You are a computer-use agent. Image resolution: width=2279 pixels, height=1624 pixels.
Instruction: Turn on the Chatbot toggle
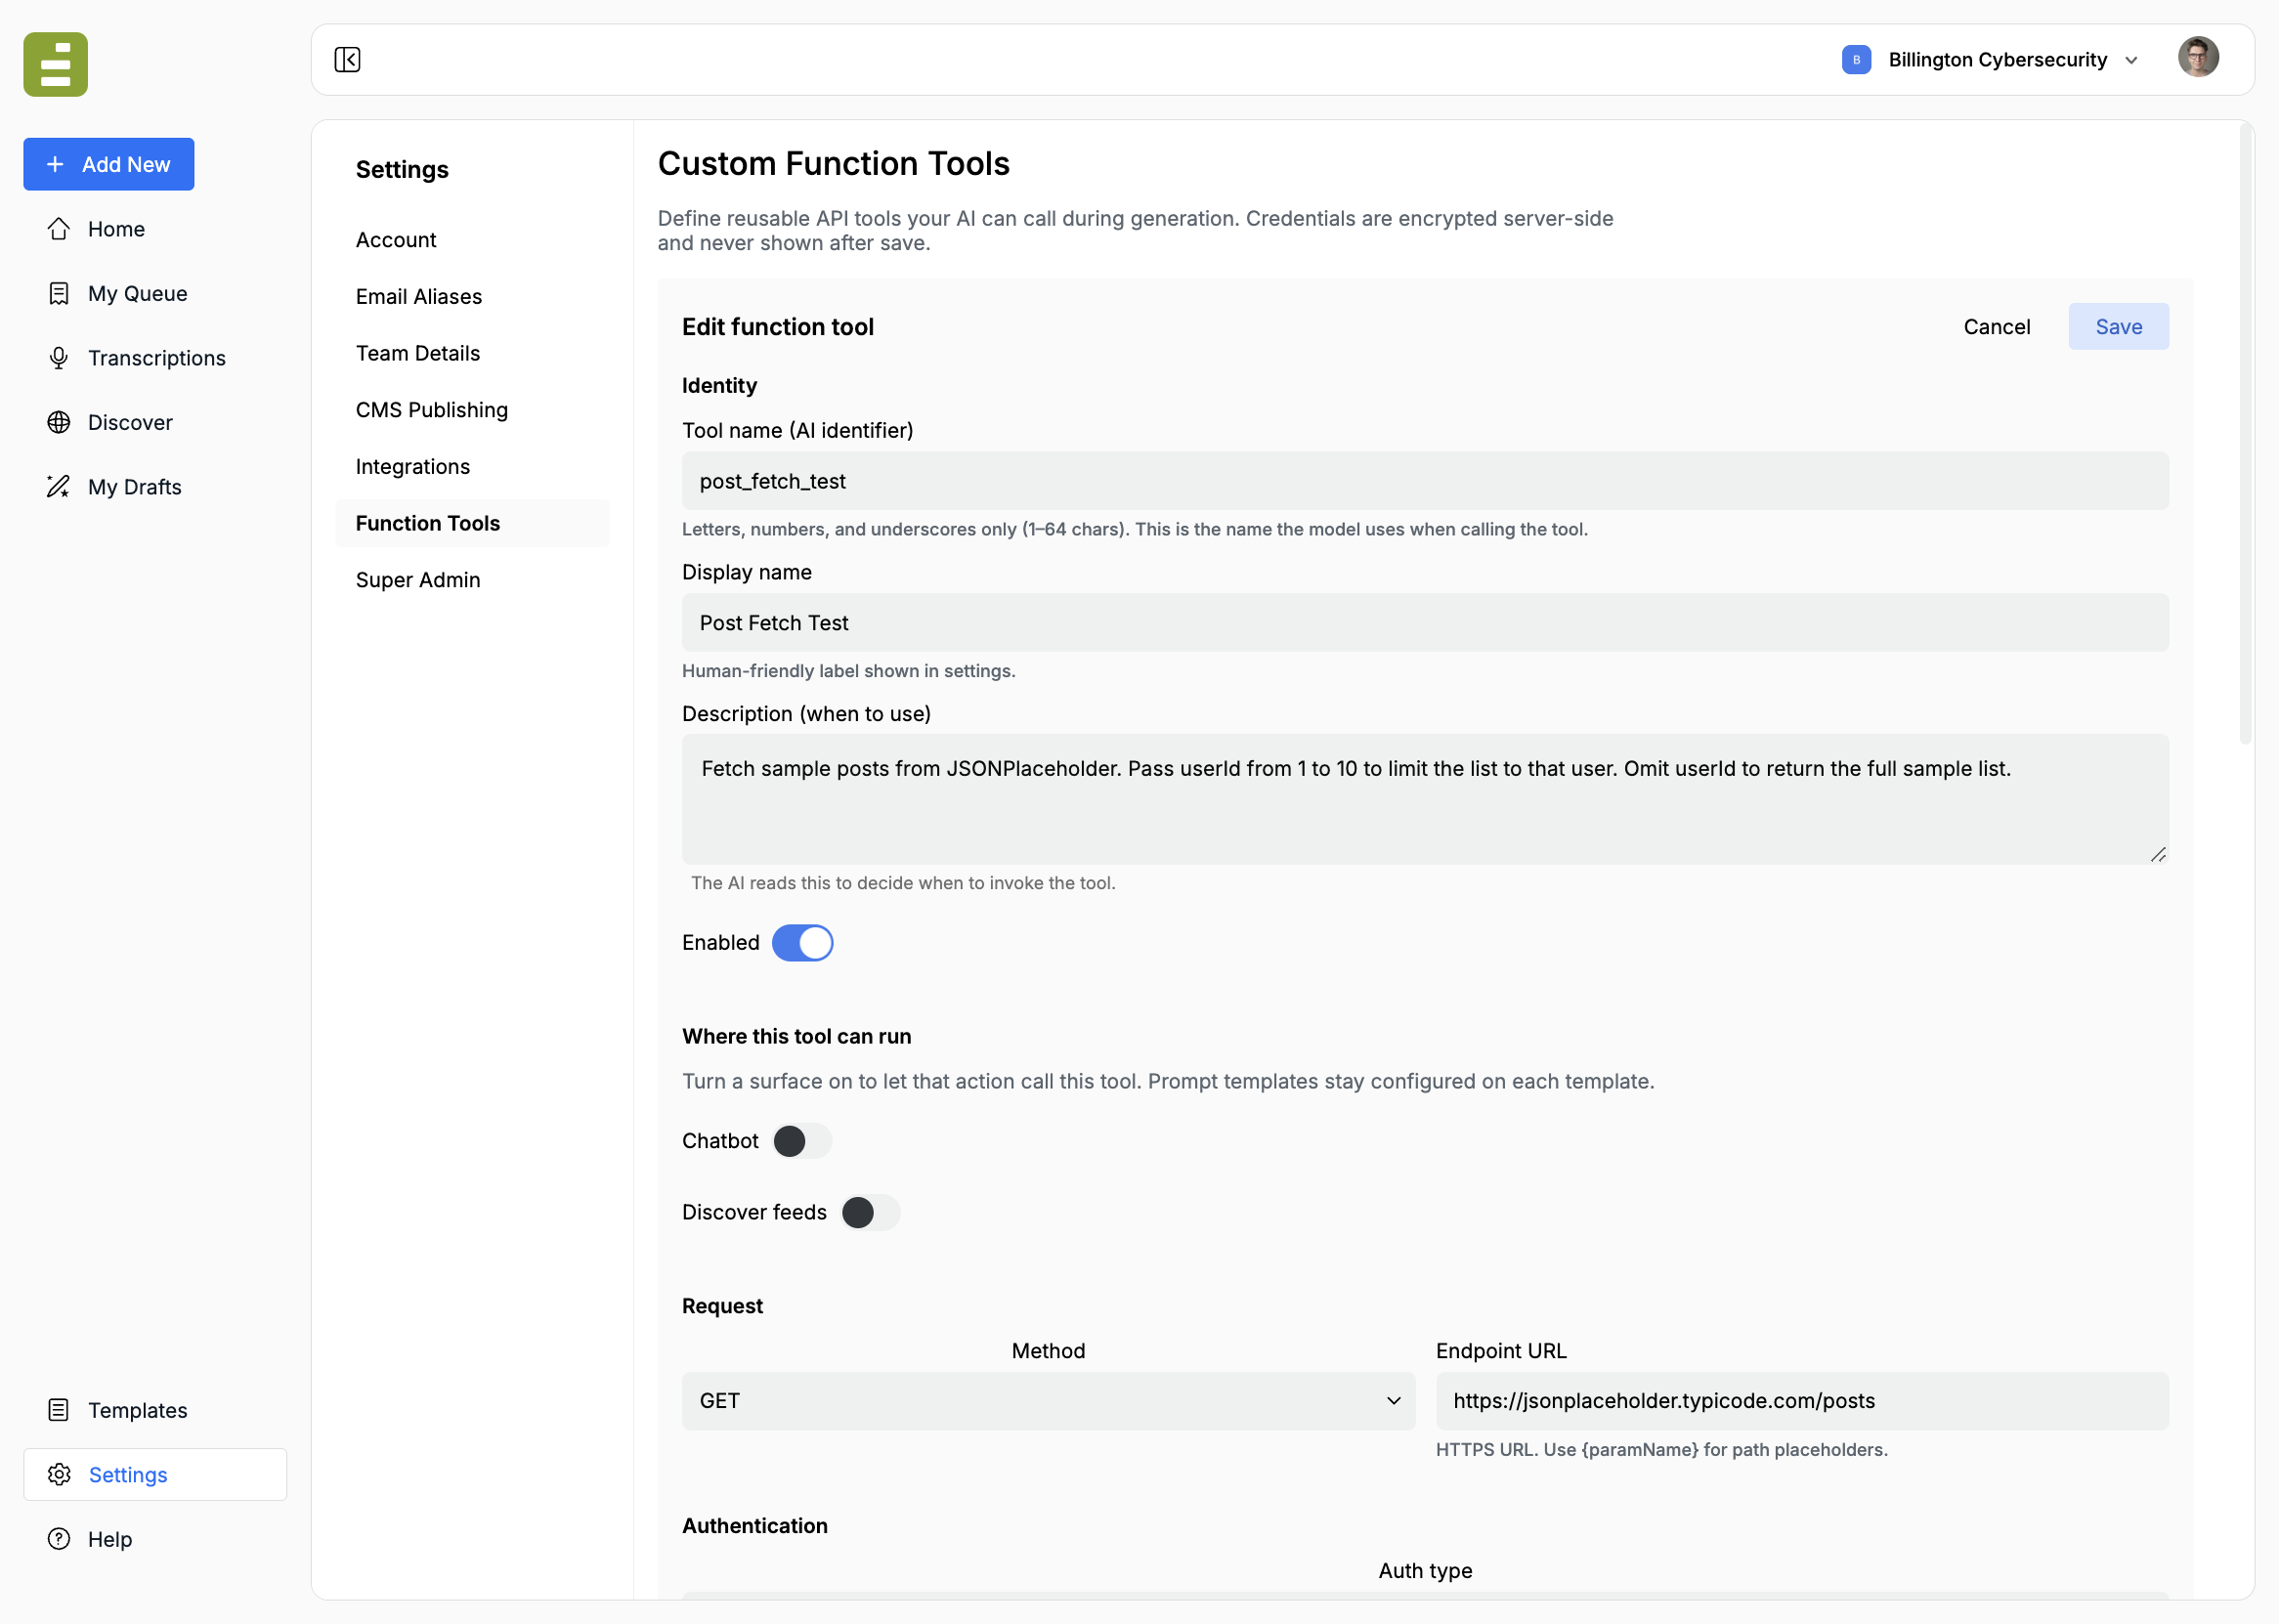point(802,1141)
